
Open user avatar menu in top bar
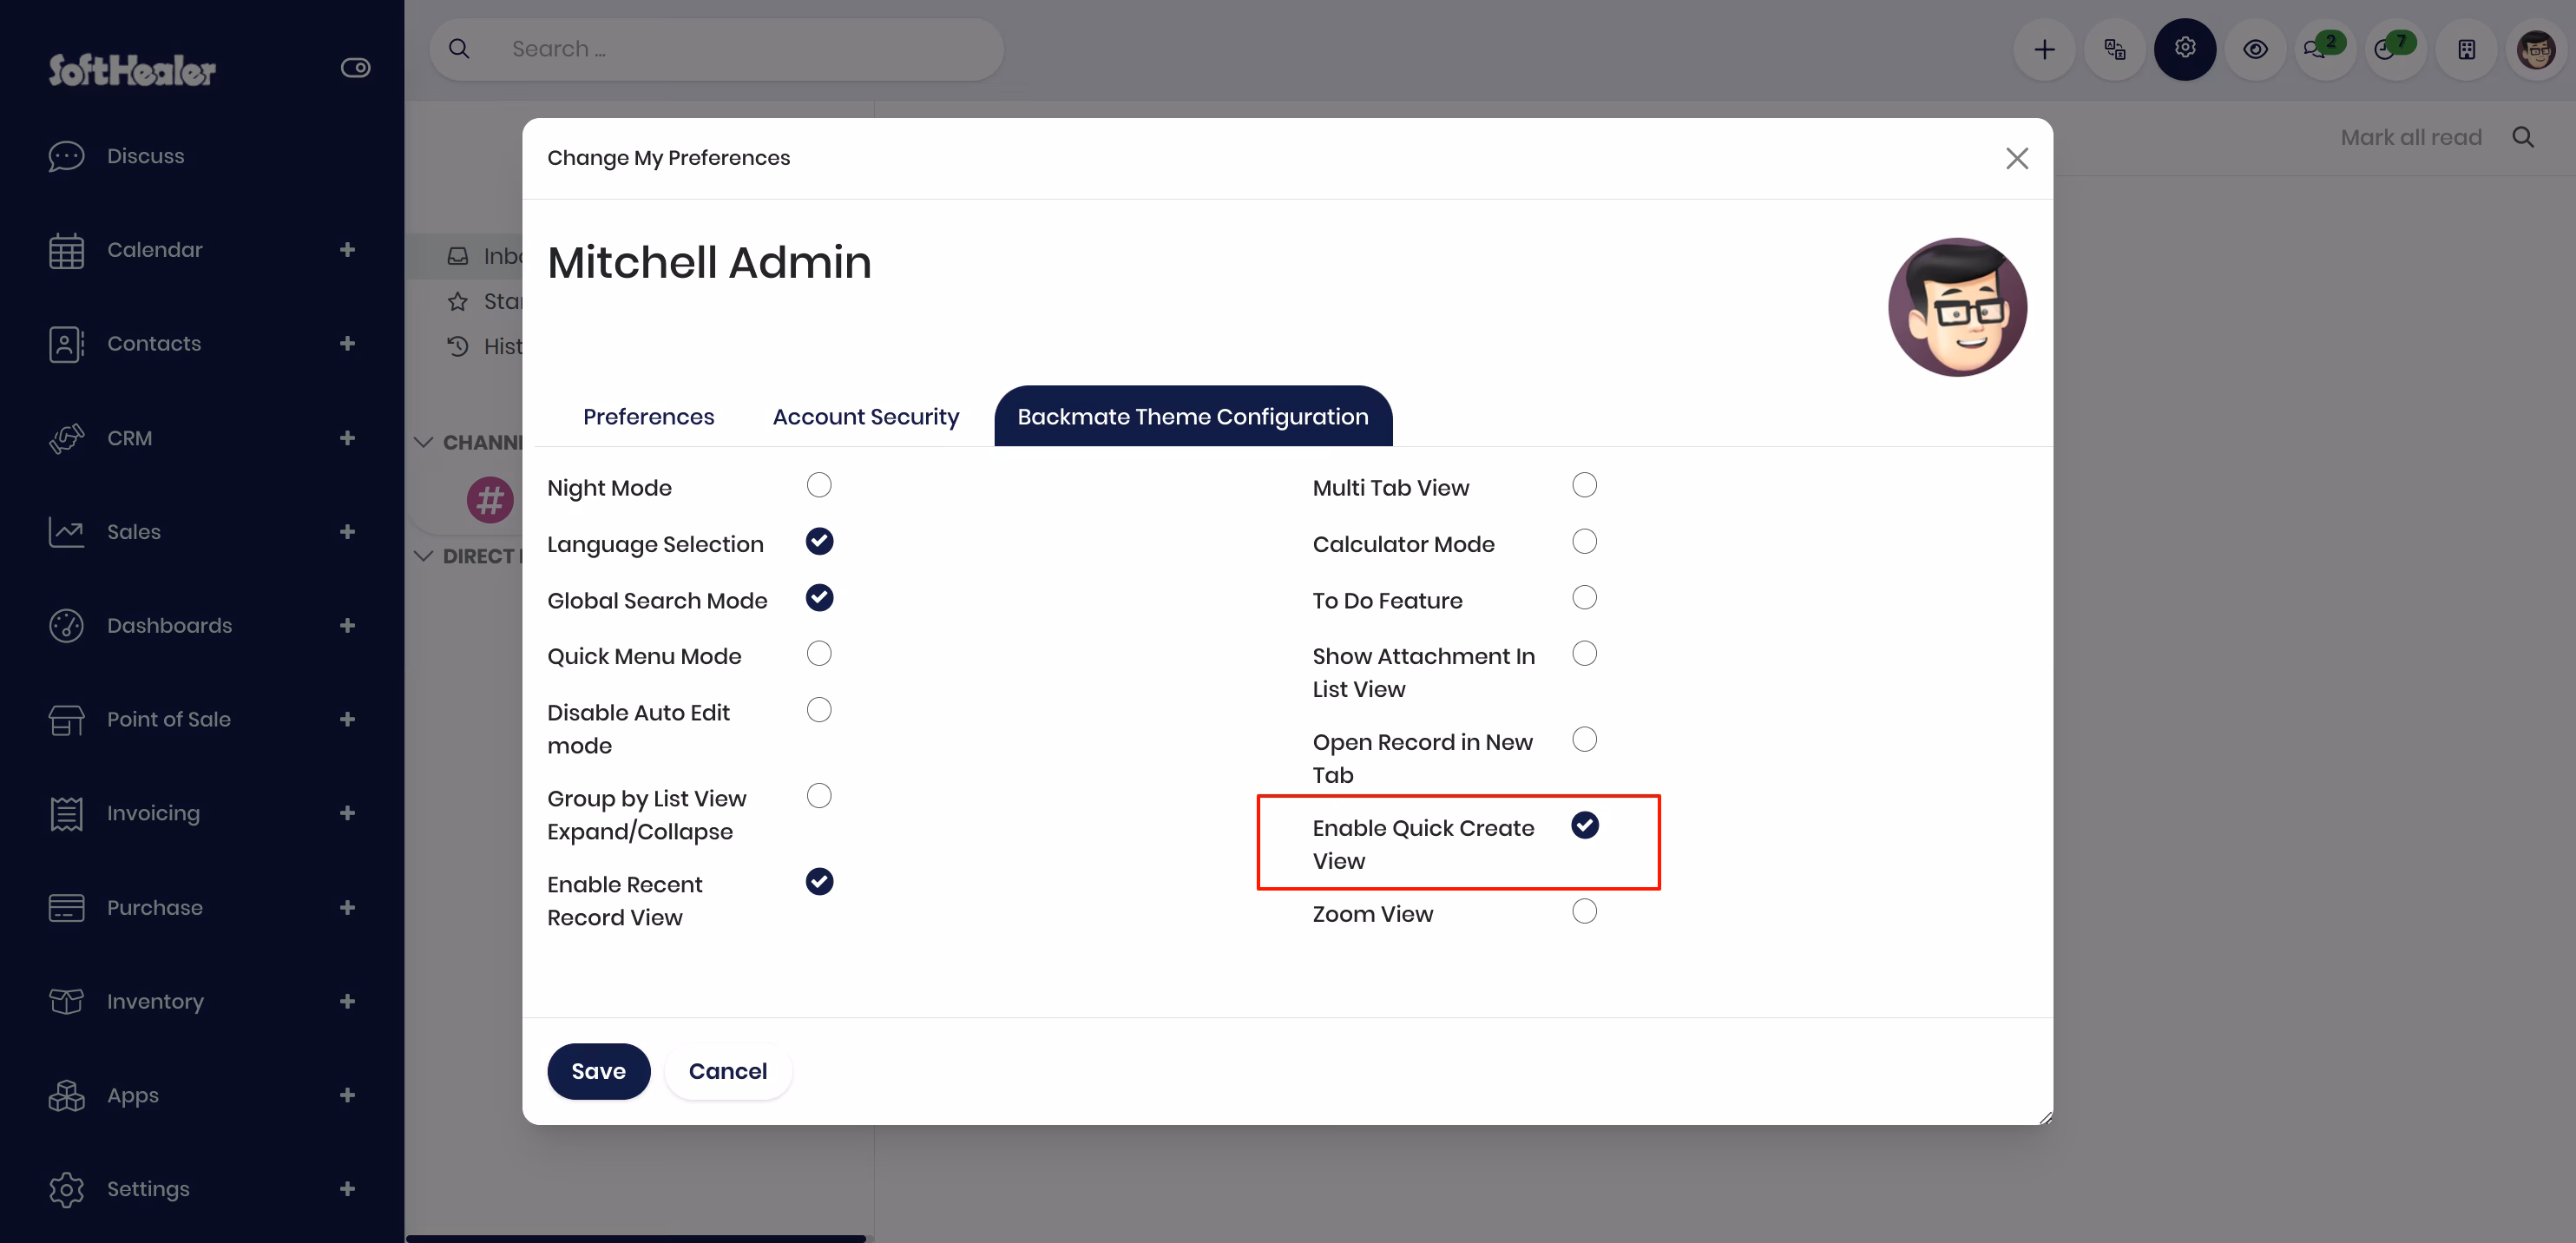(x=2536, y=49)
